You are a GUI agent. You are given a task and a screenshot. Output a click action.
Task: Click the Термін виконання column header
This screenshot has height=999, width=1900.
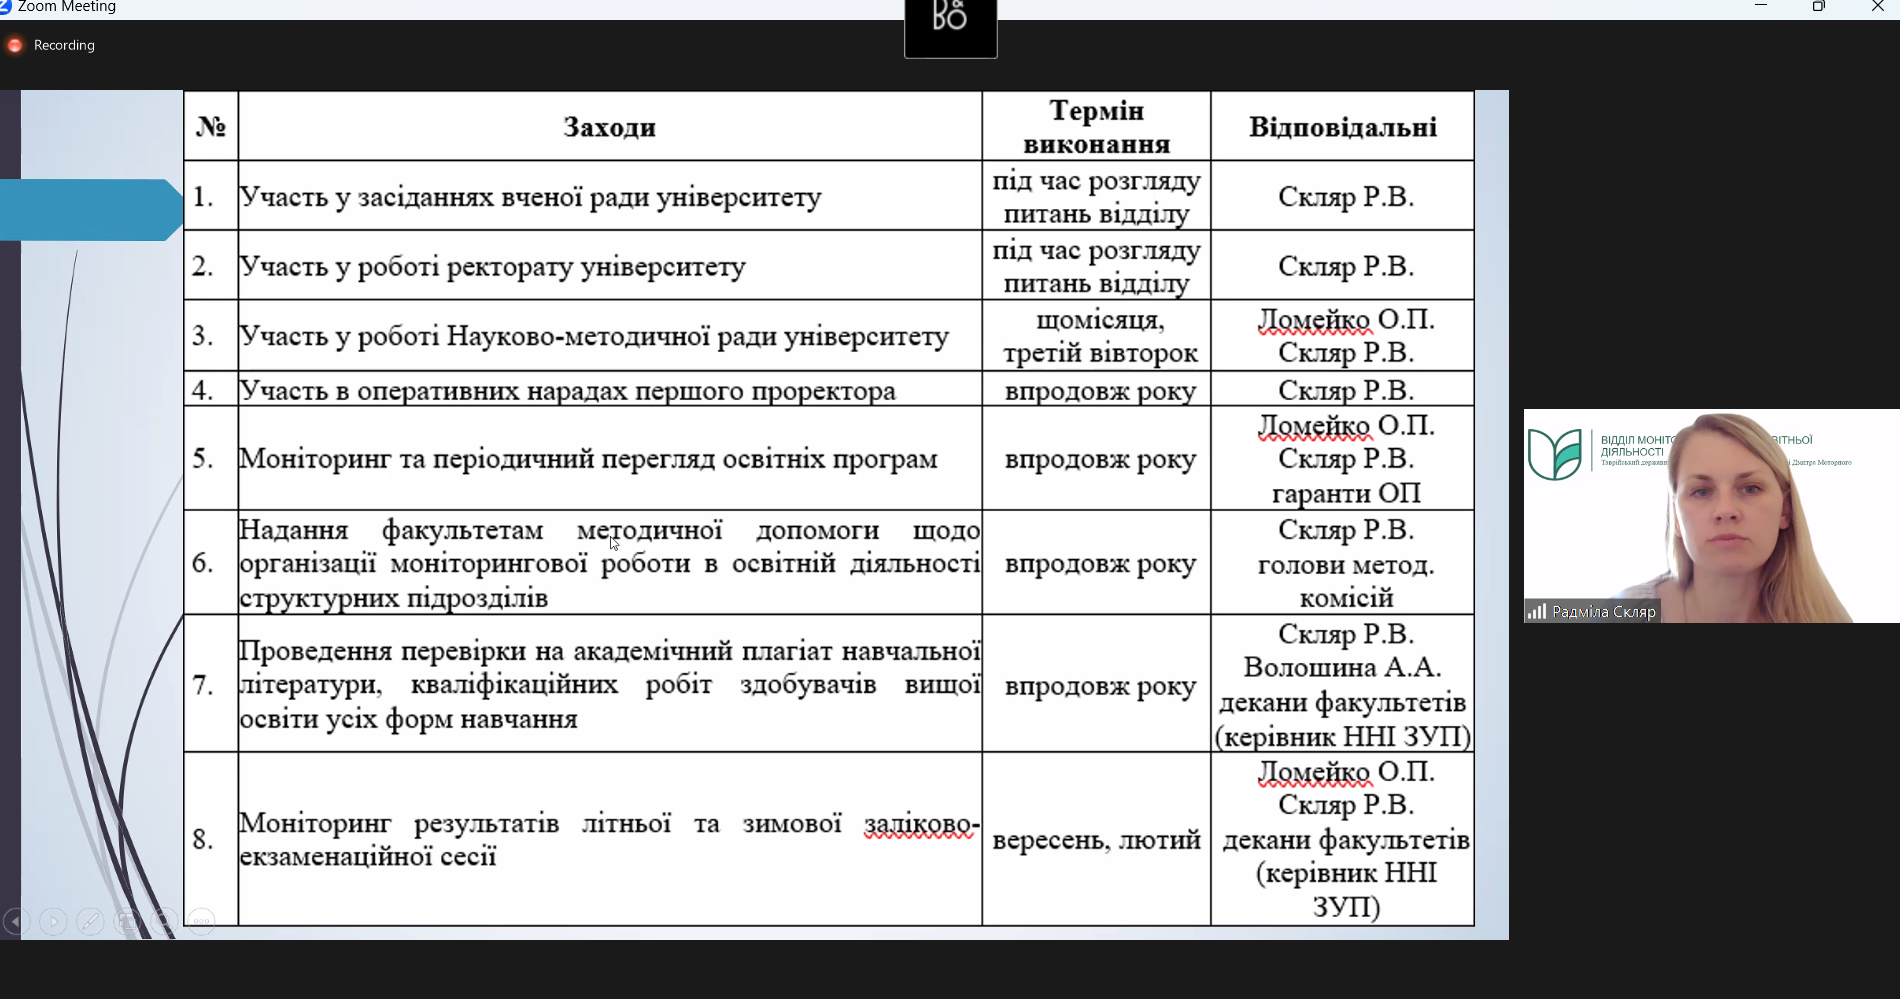coord(1097,127)
